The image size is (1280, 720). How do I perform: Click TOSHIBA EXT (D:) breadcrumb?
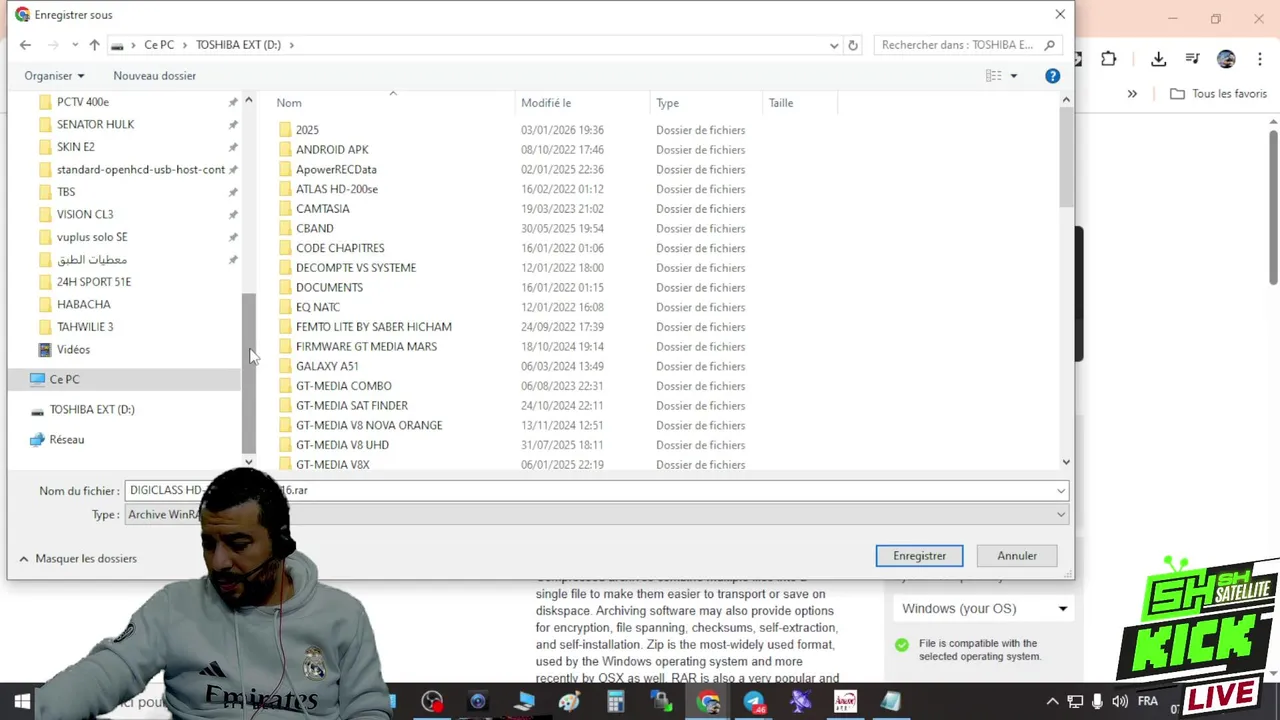(x=238, y=45)
